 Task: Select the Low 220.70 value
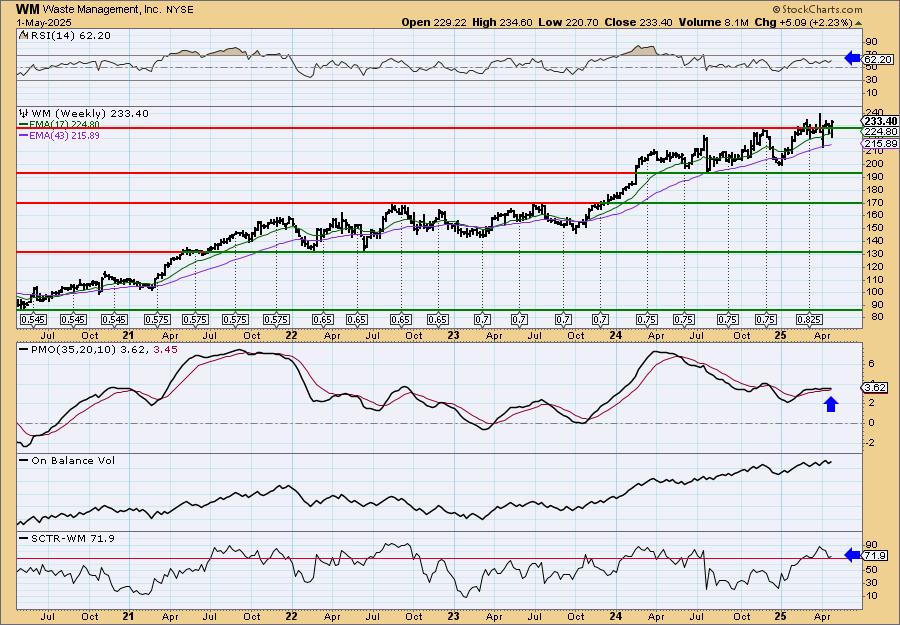click(568, 22)
